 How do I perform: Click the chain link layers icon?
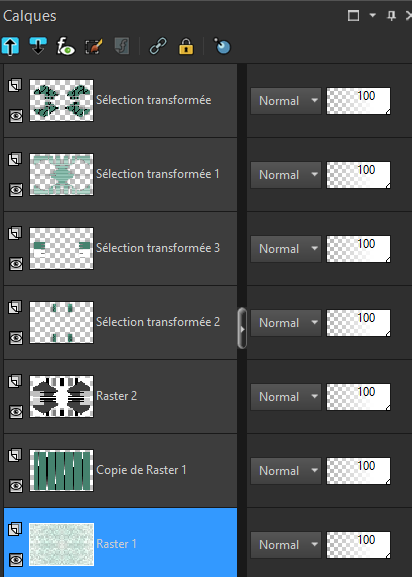158,47
